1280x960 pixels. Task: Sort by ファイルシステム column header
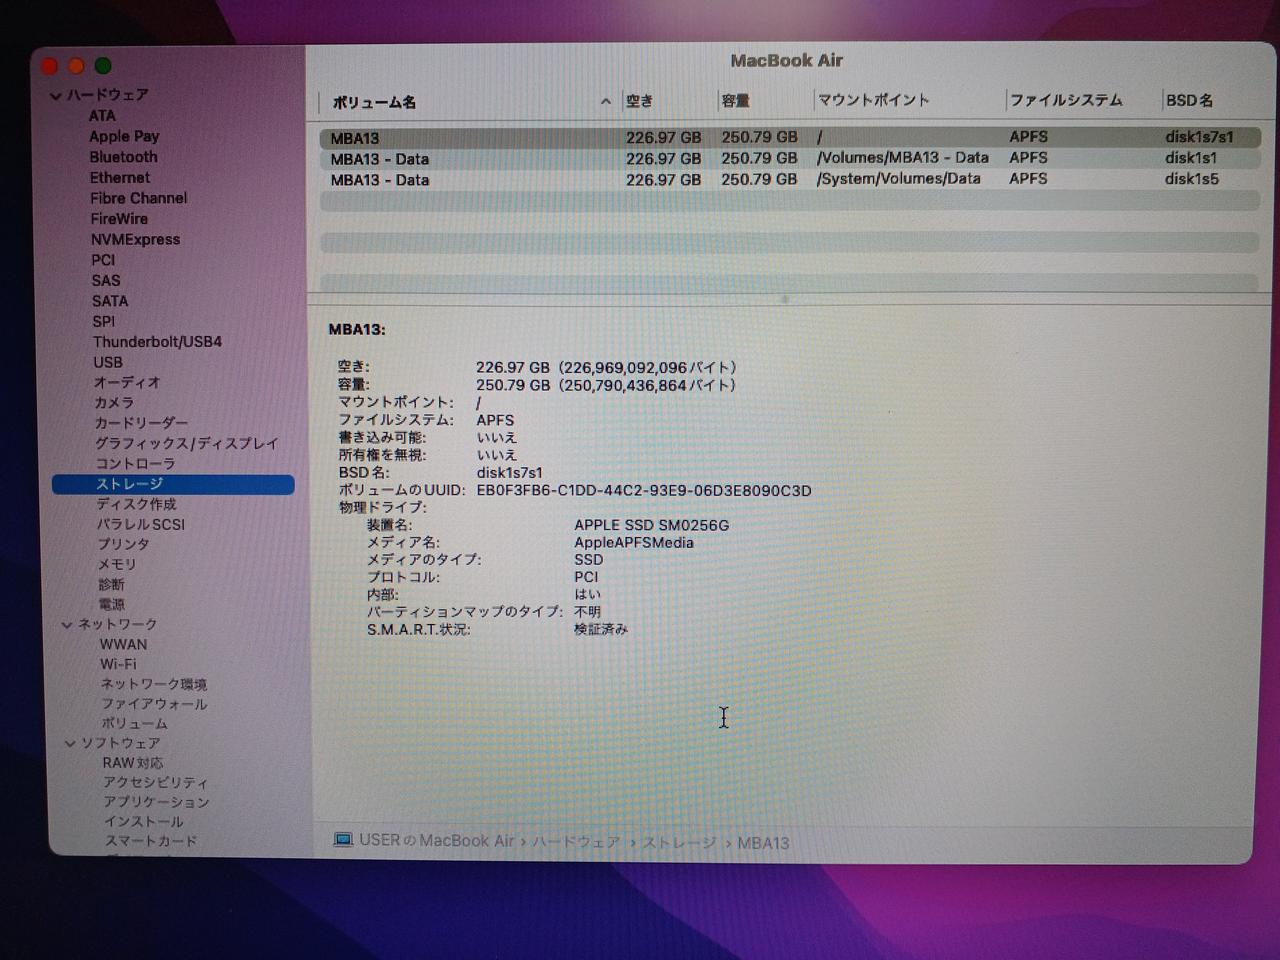point(1066,100)
